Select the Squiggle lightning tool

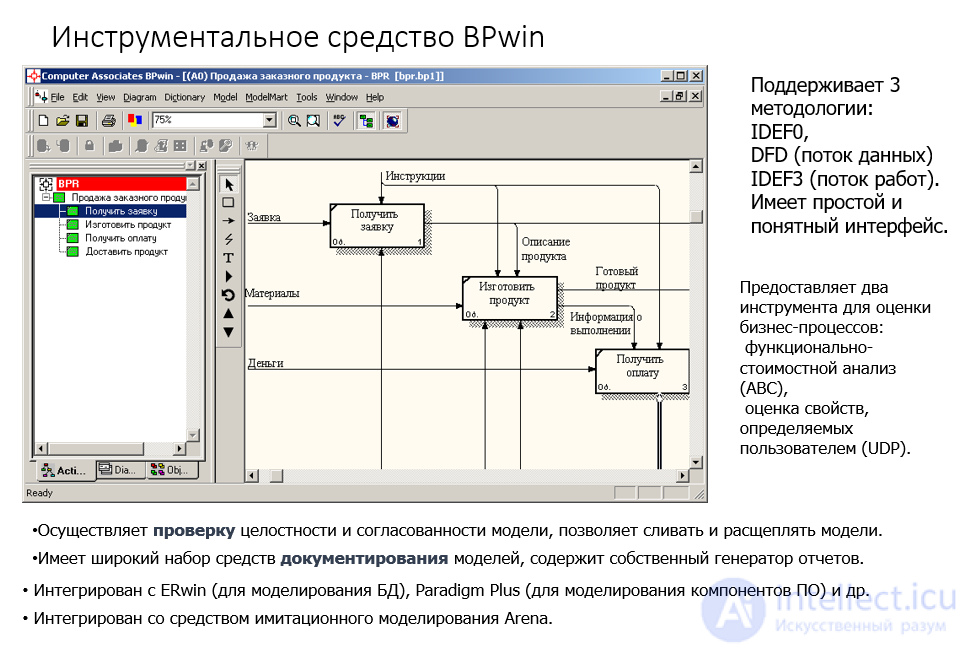tap(228, 239)
